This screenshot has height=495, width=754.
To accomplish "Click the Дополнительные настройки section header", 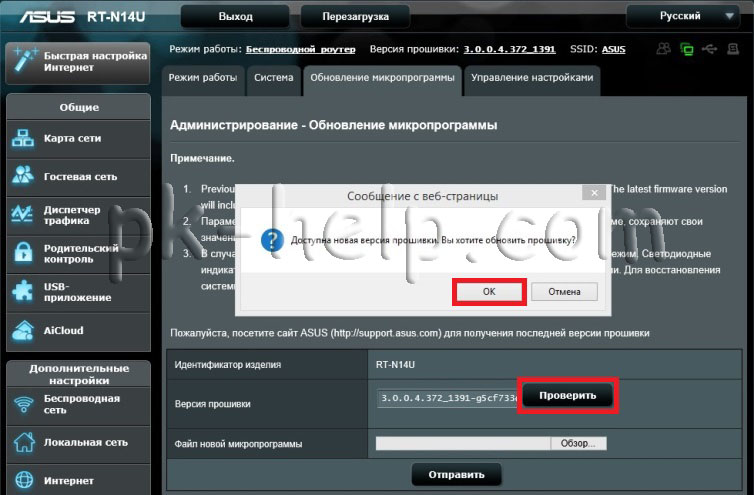I will pyautogui.click(x=79, y=374).
